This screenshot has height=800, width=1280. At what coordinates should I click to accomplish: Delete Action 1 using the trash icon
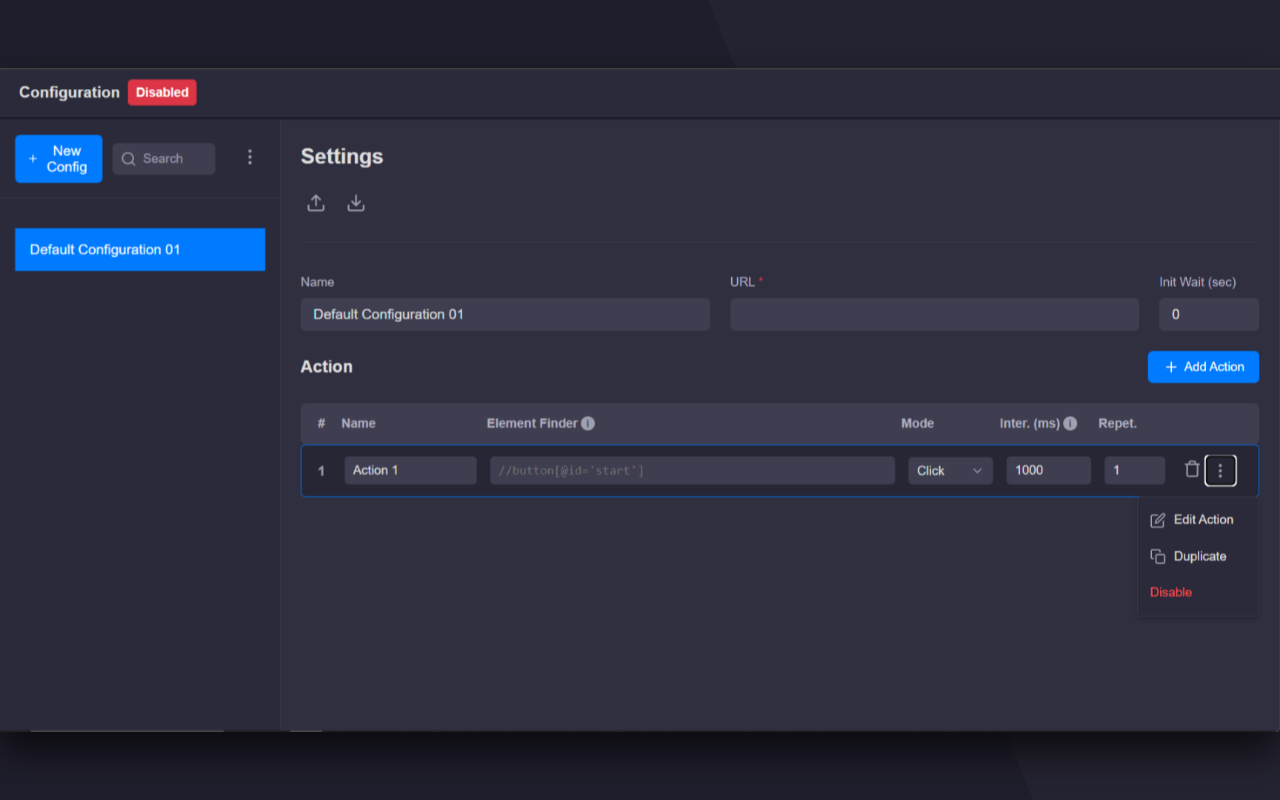click(1192, 469)
